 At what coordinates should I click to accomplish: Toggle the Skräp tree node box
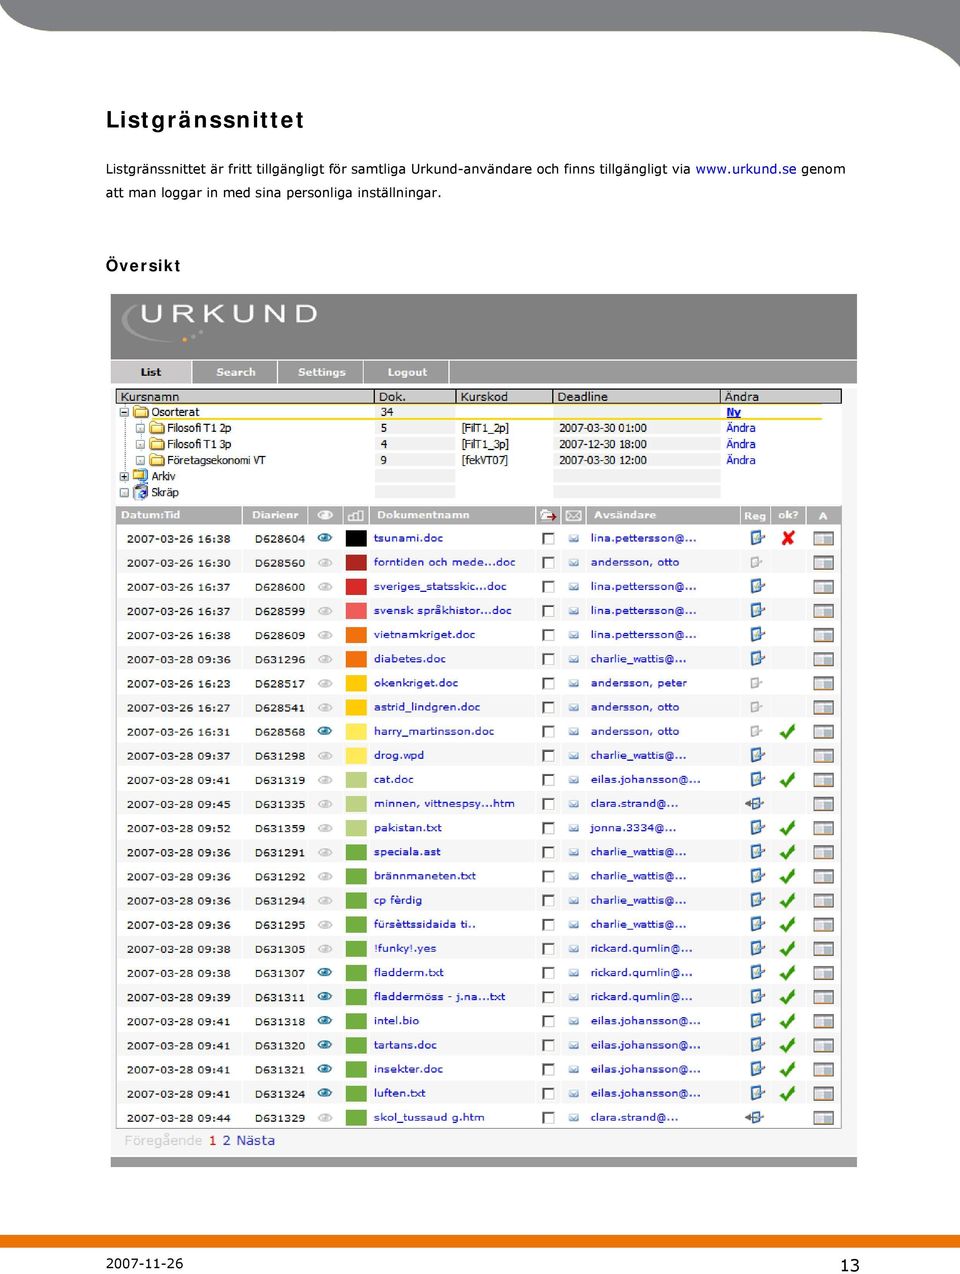click(124, 493)
